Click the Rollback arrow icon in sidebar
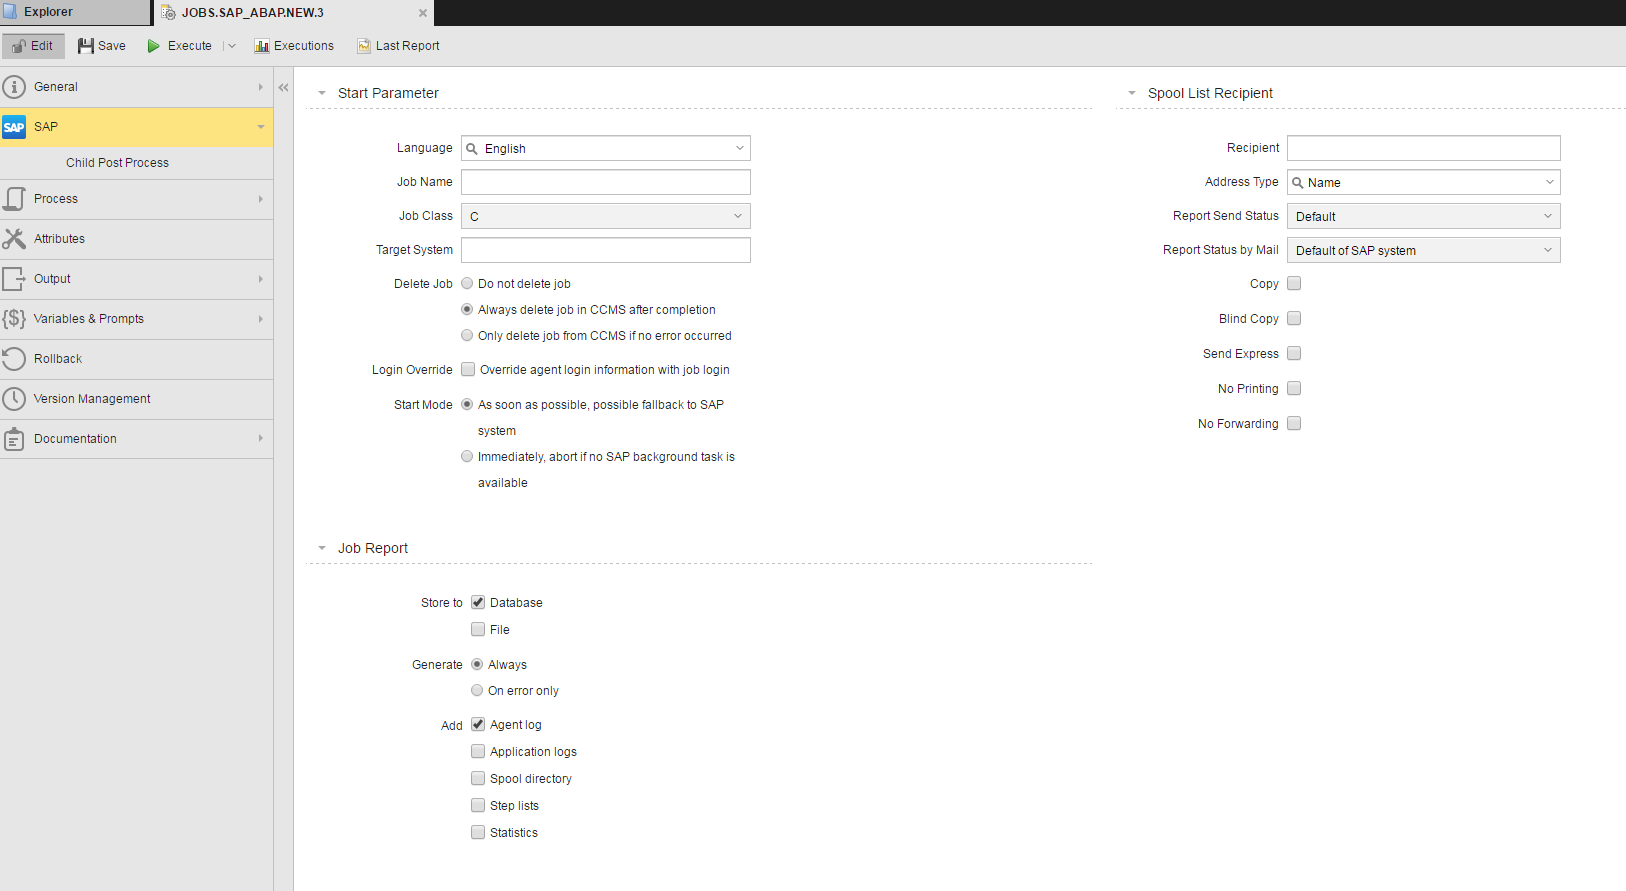Screen dimensions: 1626x891 14,359
